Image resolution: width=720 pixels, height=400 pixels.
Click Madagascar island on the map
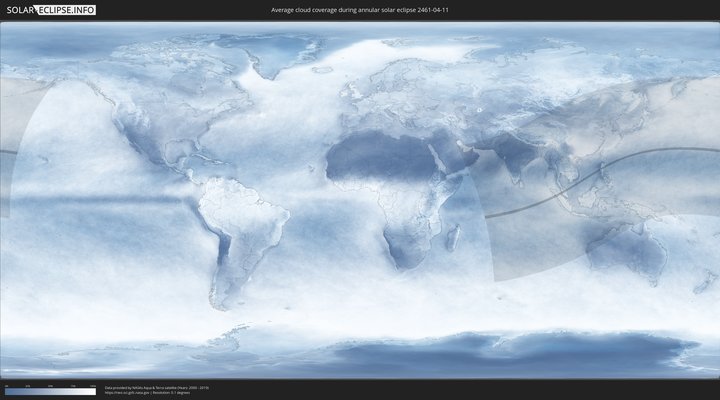coord(452,237)
